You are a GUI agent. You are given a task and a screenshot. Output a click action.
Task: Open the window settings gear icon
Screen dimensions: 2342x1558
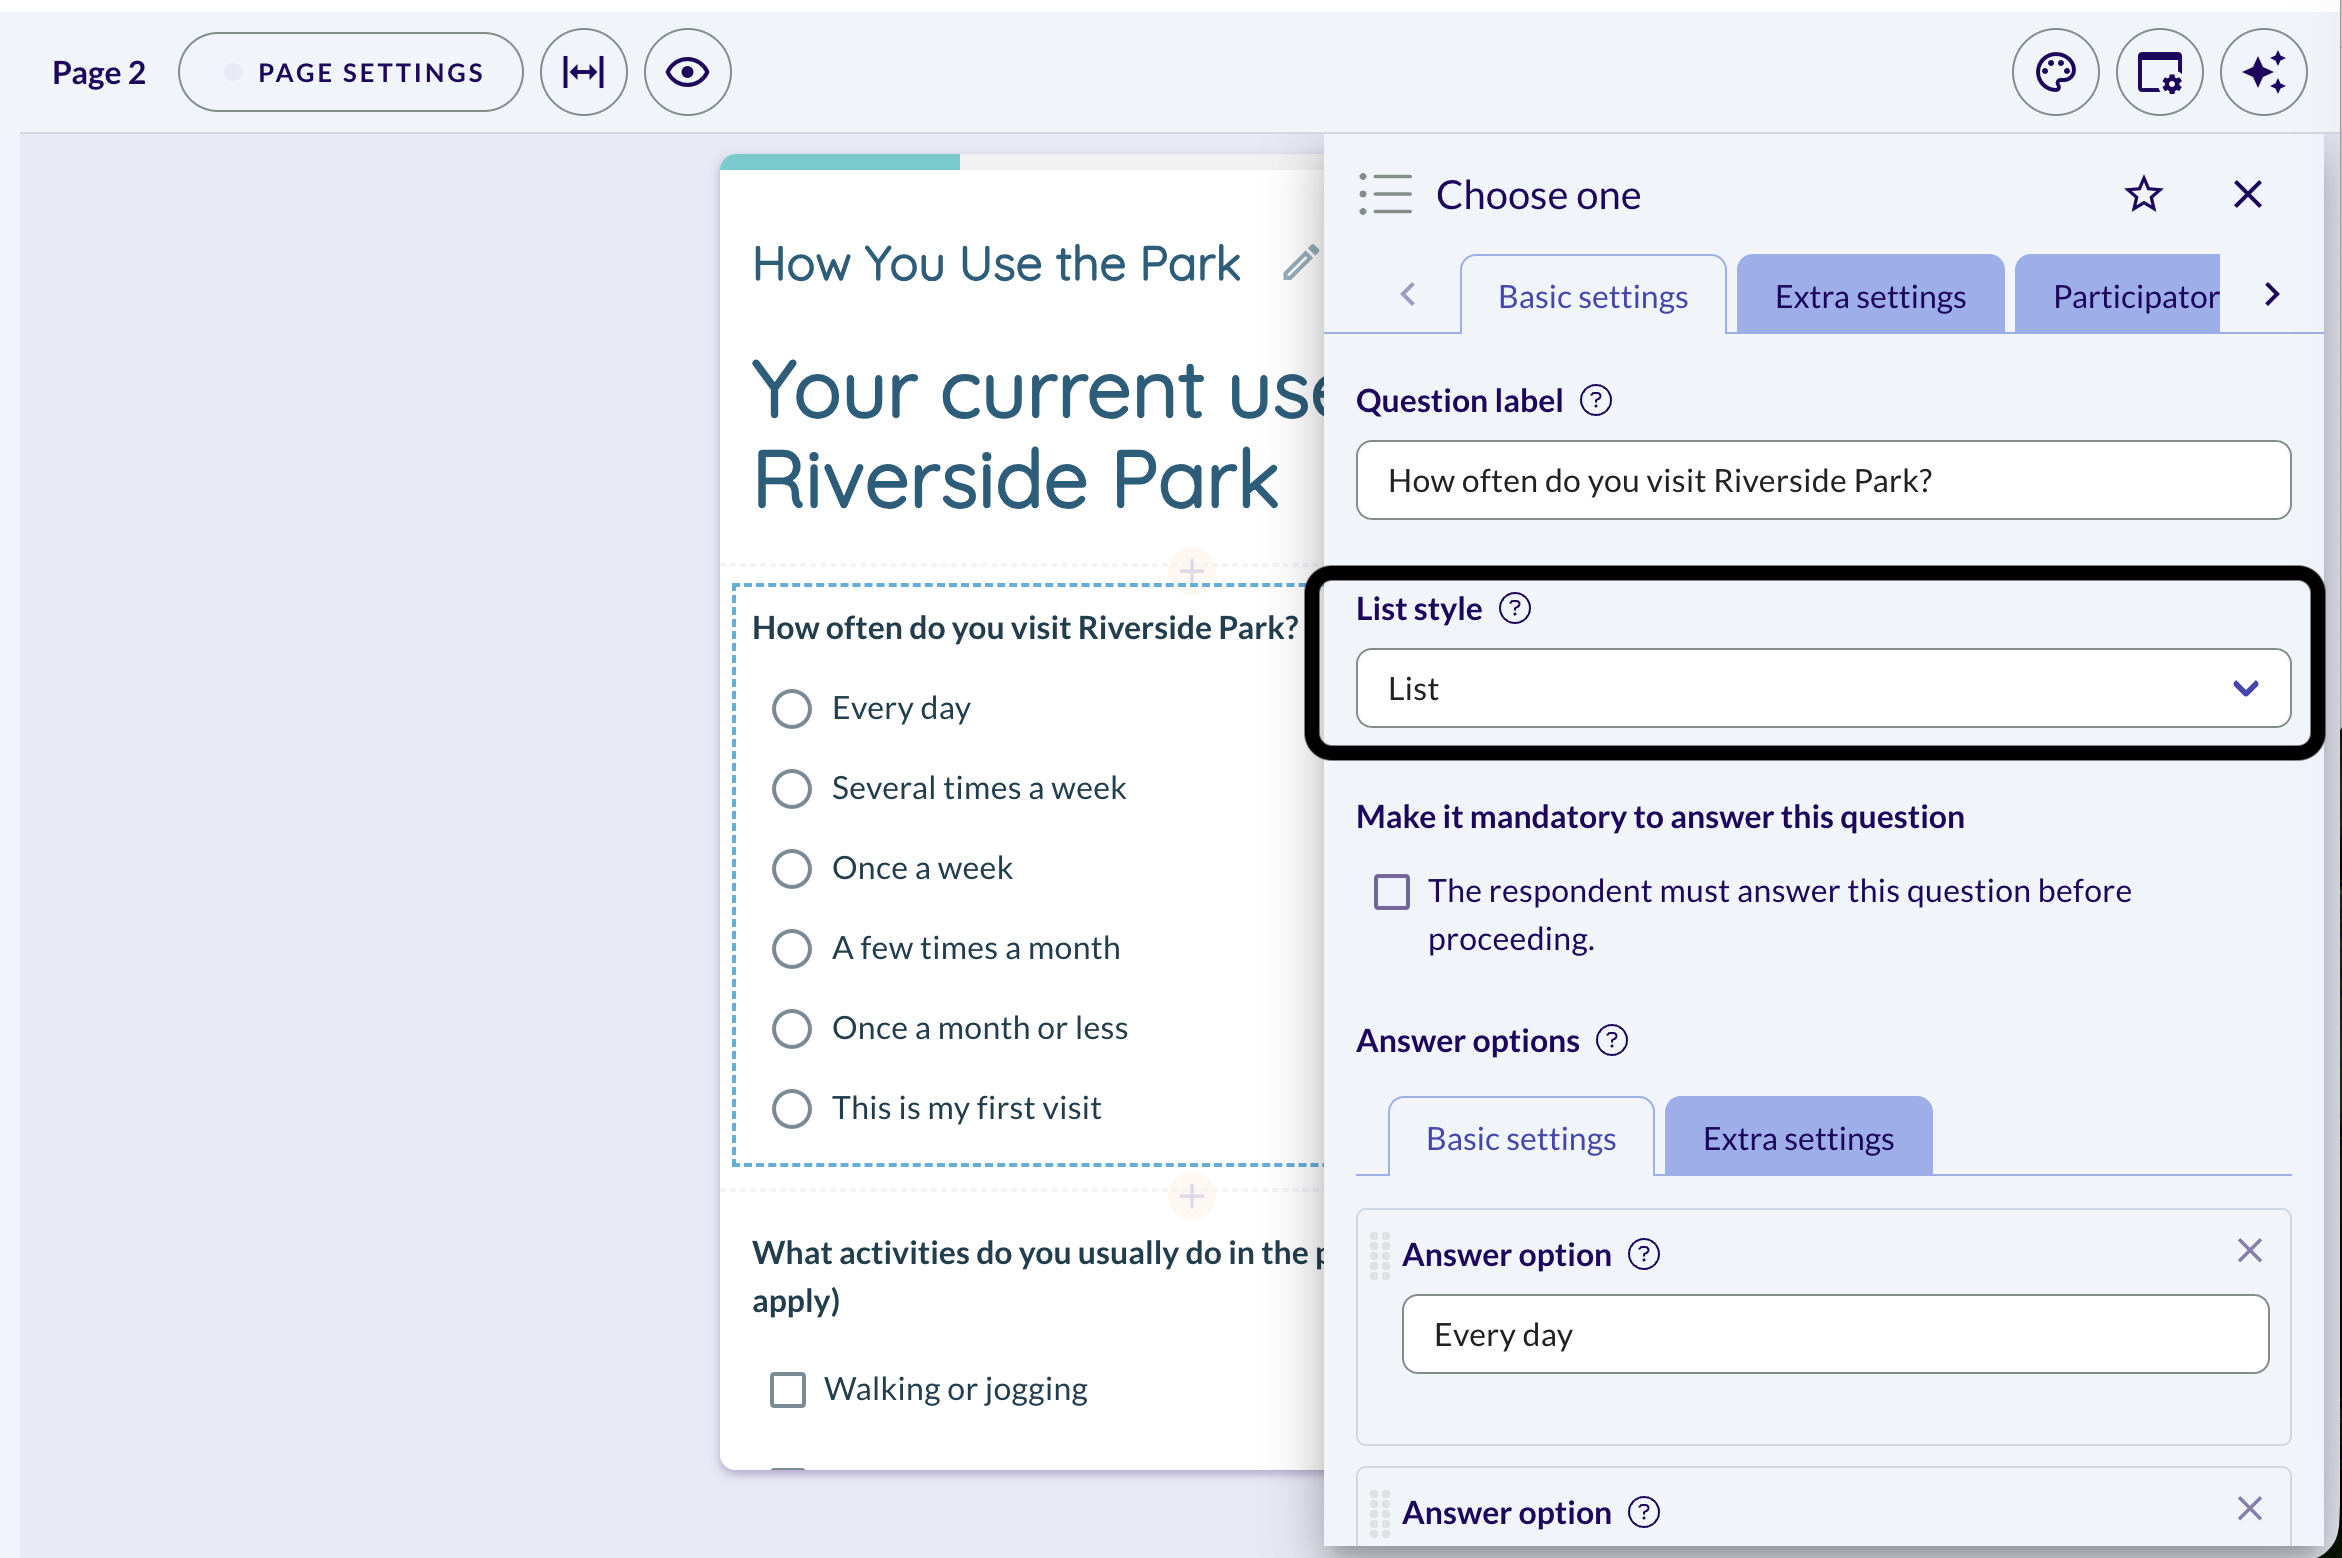[x=2159, y=72]
